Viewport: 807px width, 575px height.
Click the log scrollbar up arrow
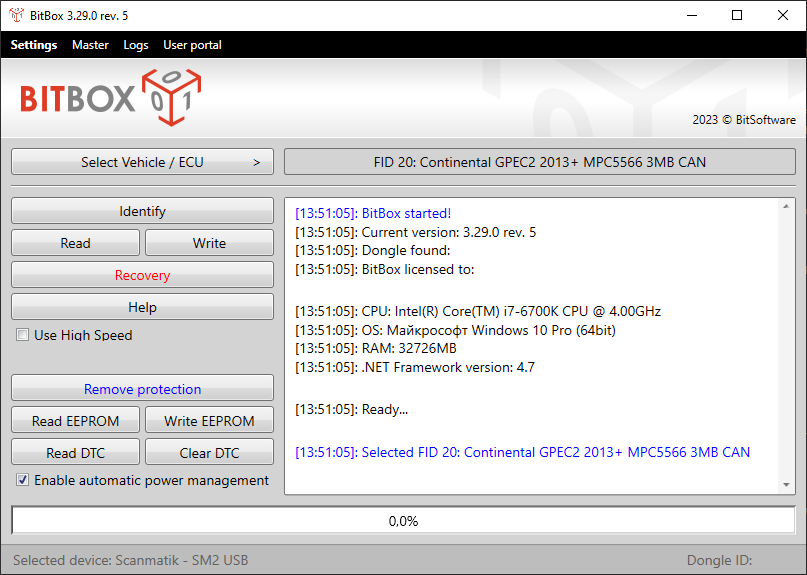tap(786, 206)
